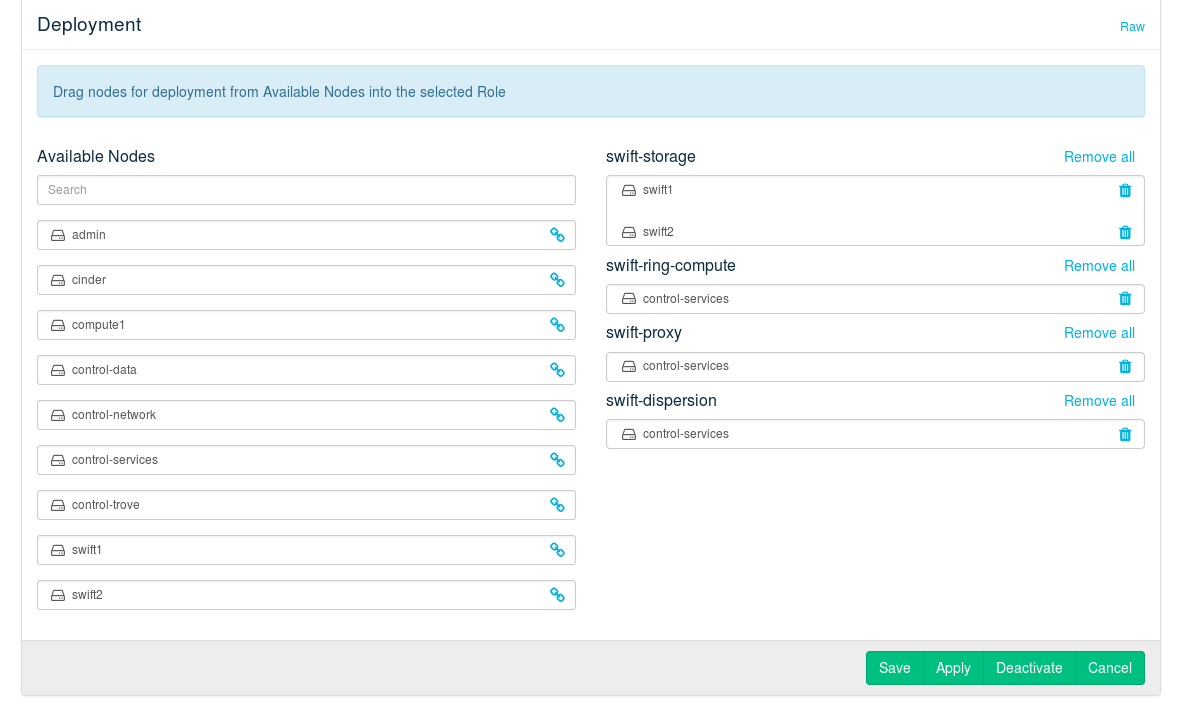The image size is (1180, 716).
Task: Click link icon on control-trove node
Action: coord(557,505)
